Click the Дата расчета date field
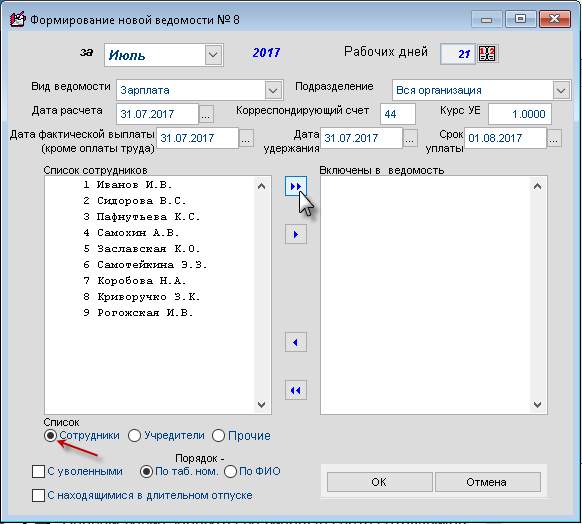Image resolution: width=582 pixels, height=524 pixels. [157, 114]
